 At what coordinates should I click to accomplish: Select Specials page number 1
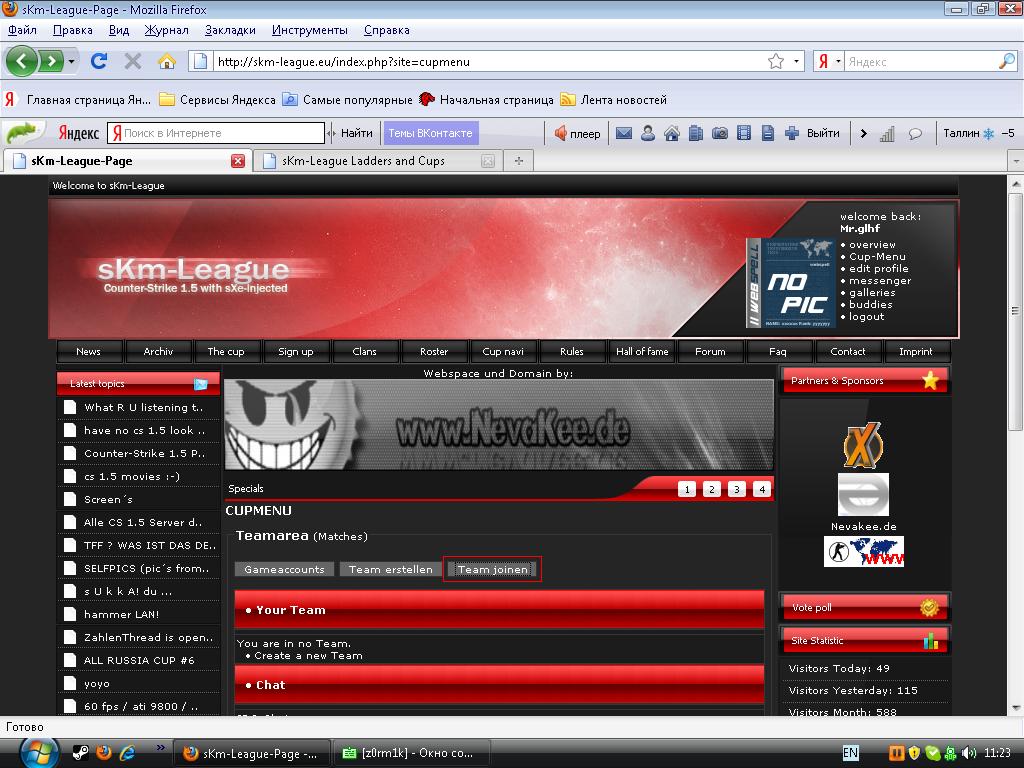[x=686, y=489]
